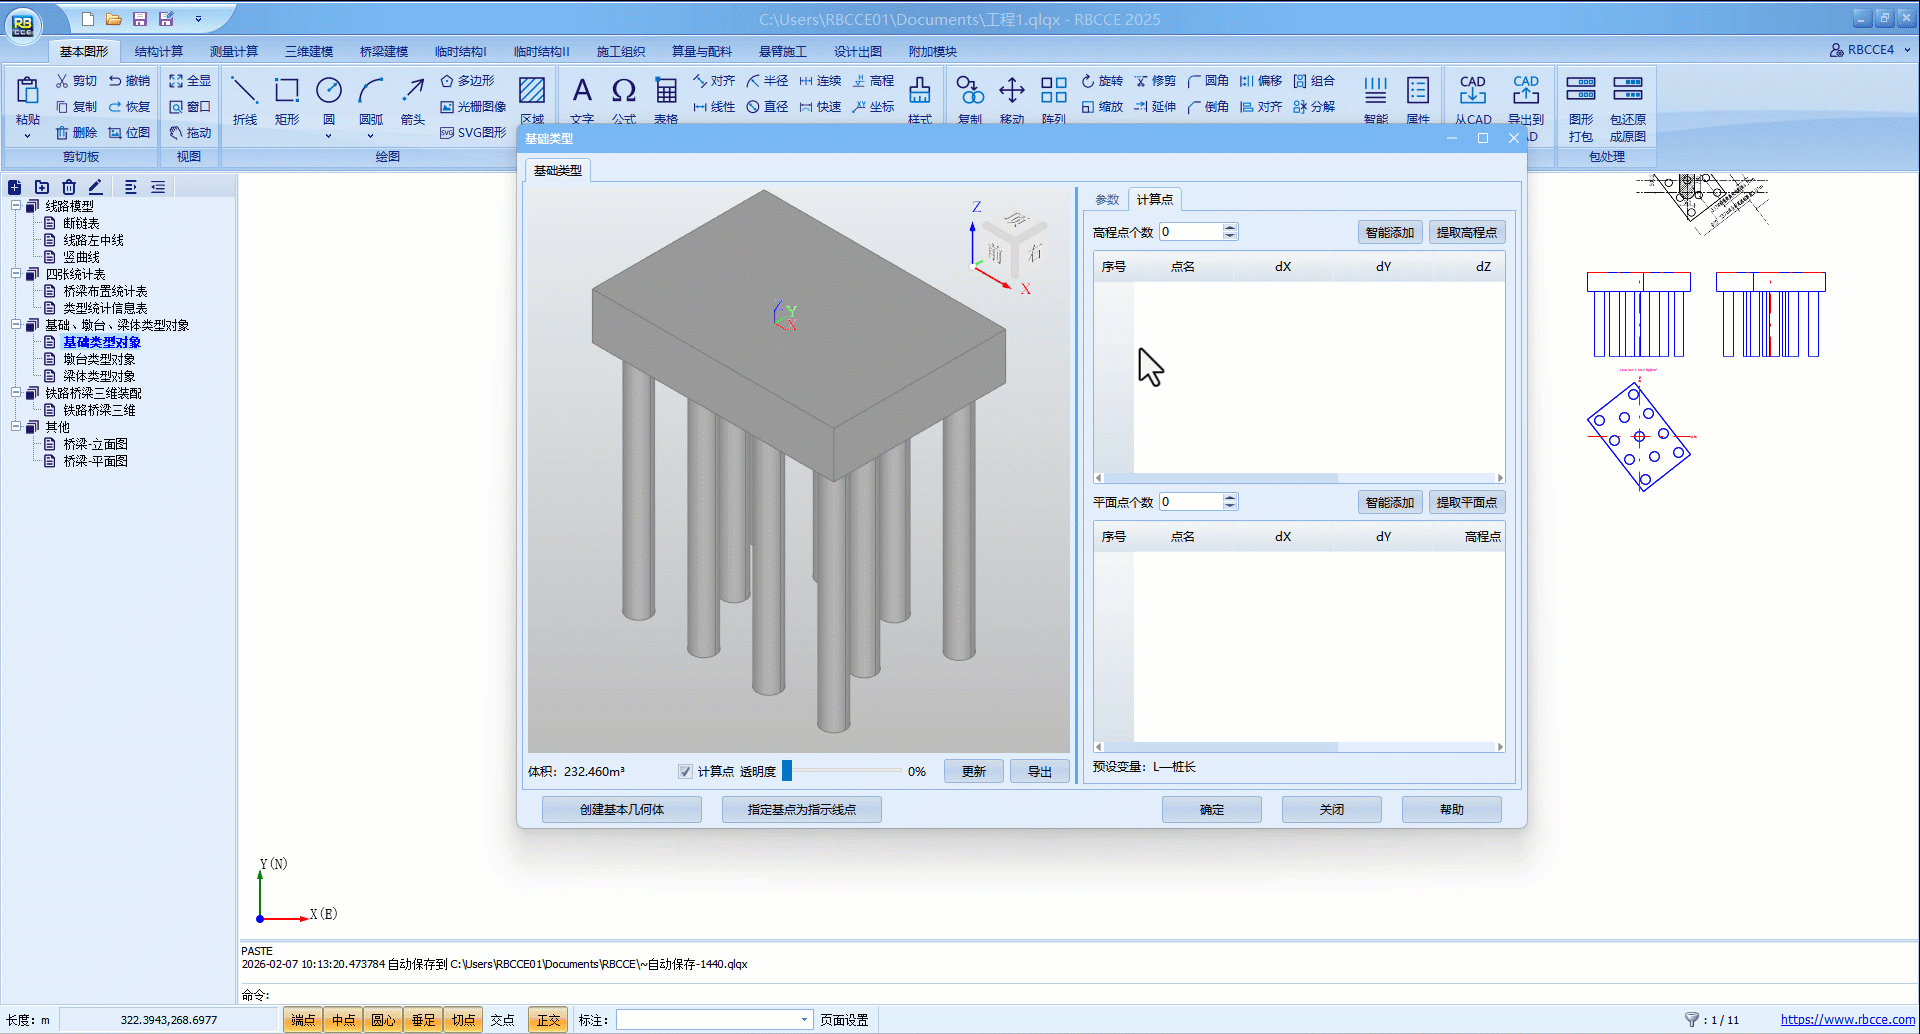The height and width of the screenshot is (1034, 1920).
Task: Select the 折线 polyline drawing tool
Action: 244,100
